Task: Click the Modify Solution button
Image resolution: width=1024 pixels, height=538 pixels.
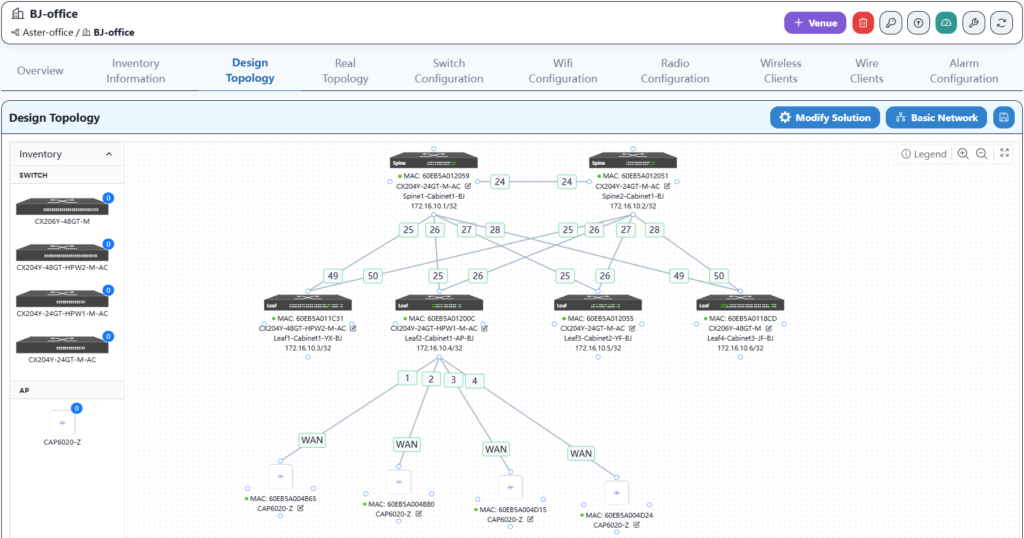Action: click(x=825, y=117)
